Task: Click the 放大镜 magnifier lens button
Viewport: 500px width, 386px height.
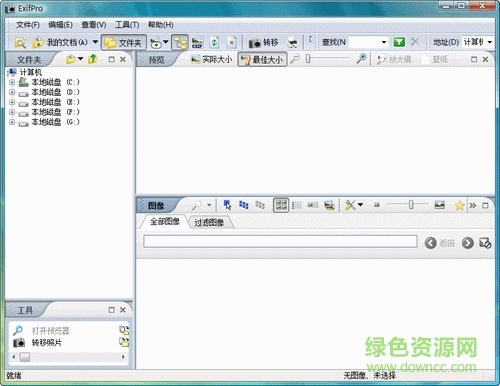Action: [394, 59]
